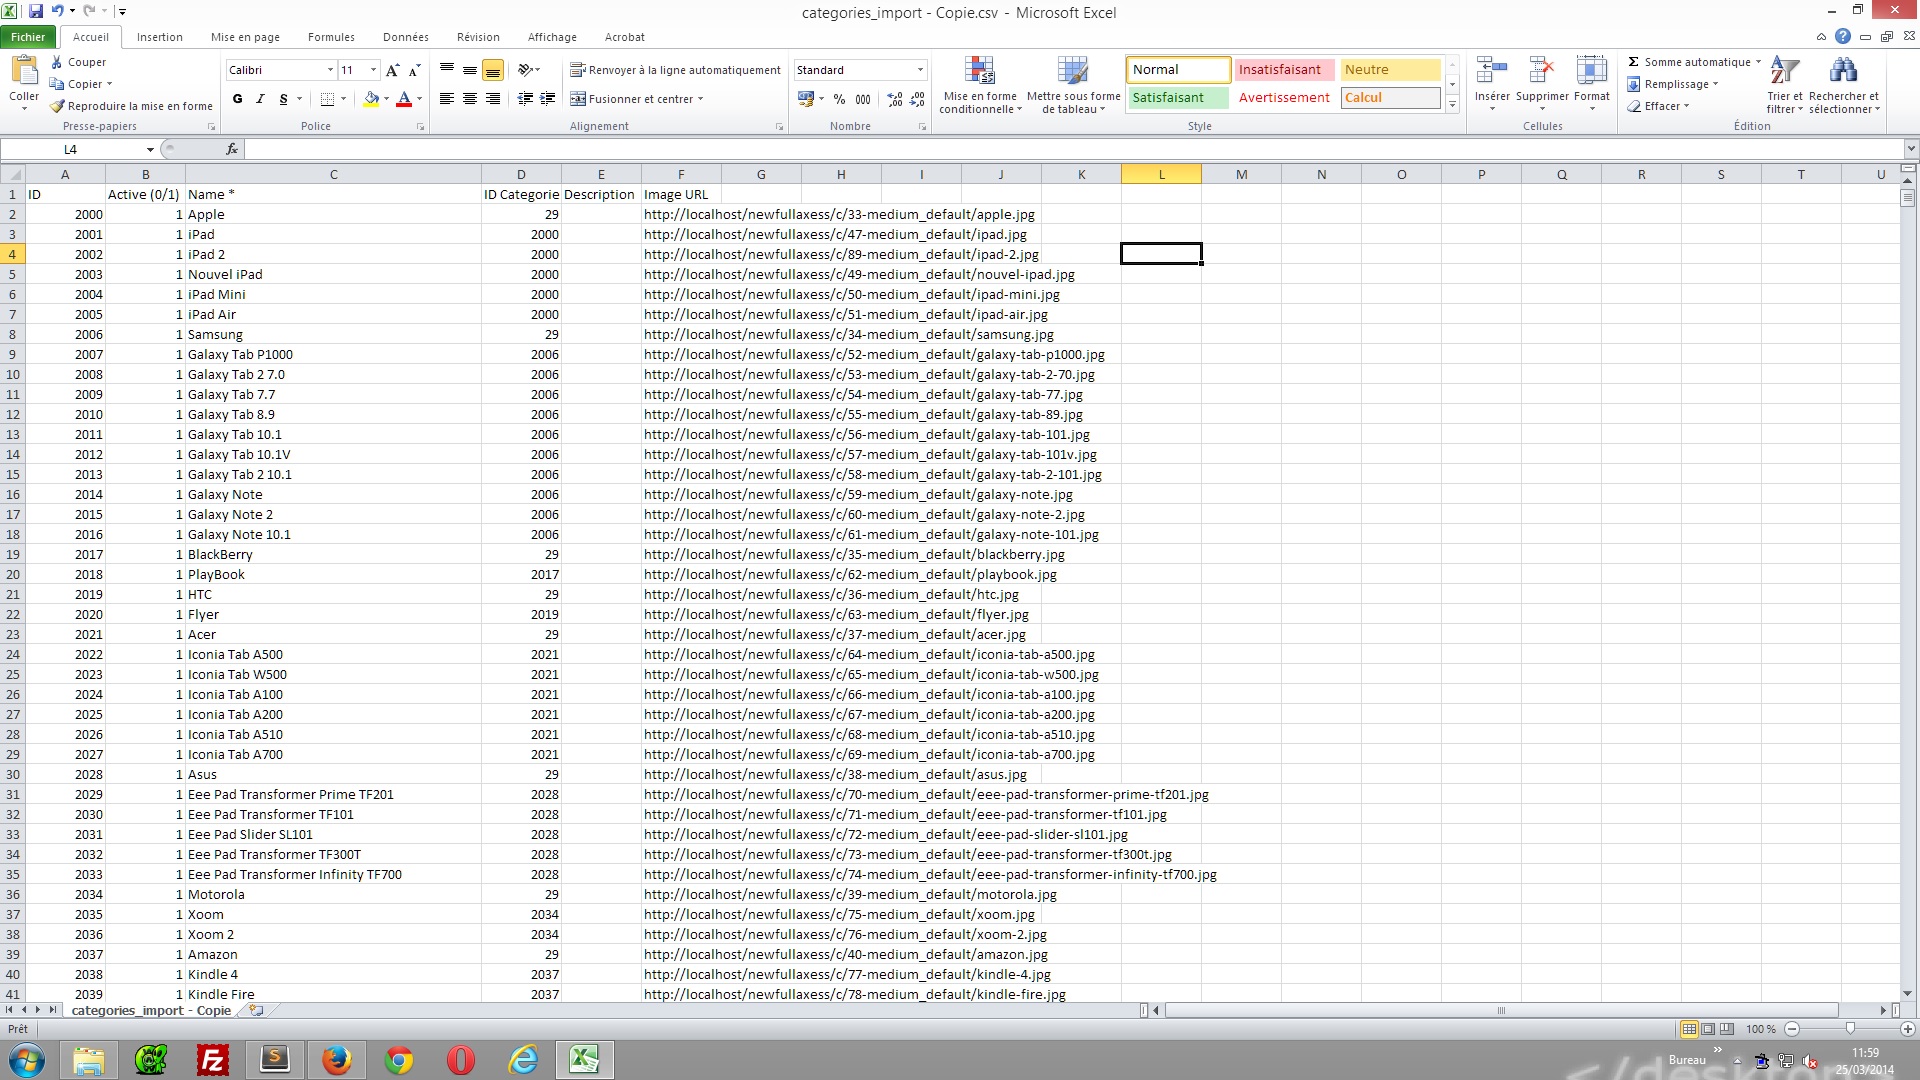The width and height of the screenshot is (1920, 1080).
Task: Align cell contents to the top
Action: tap(447, 70)
